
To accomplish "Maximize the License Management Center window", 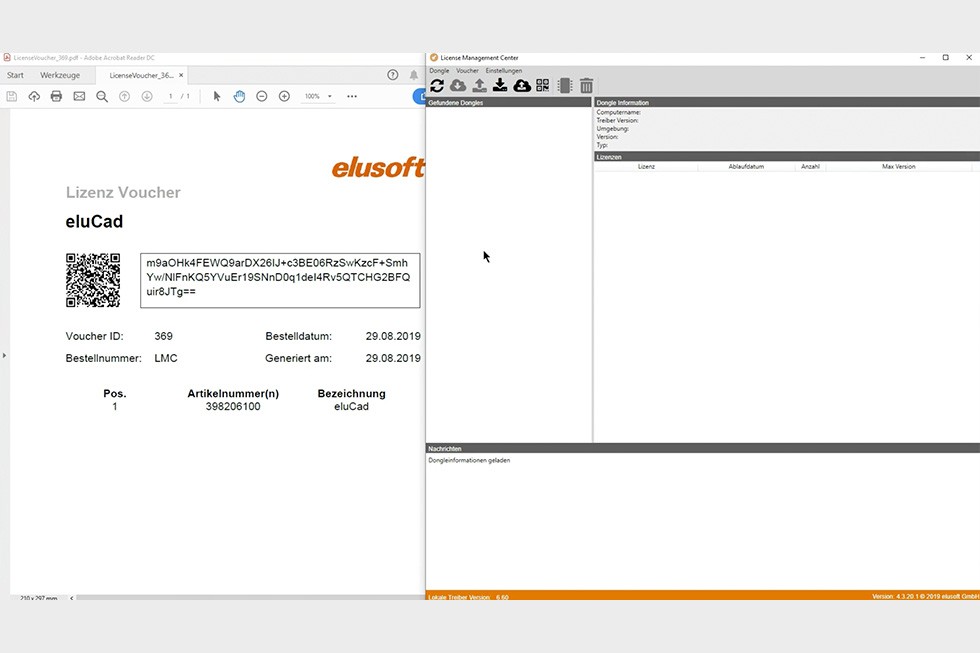I will pyautogui.click(x=946, y=57).
